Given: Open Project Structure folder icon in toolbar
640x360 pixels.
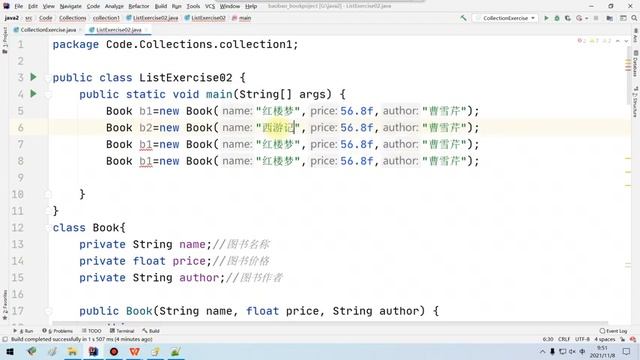Looking at the screenshot, I should pyautogui.click(x=609, y=18).
